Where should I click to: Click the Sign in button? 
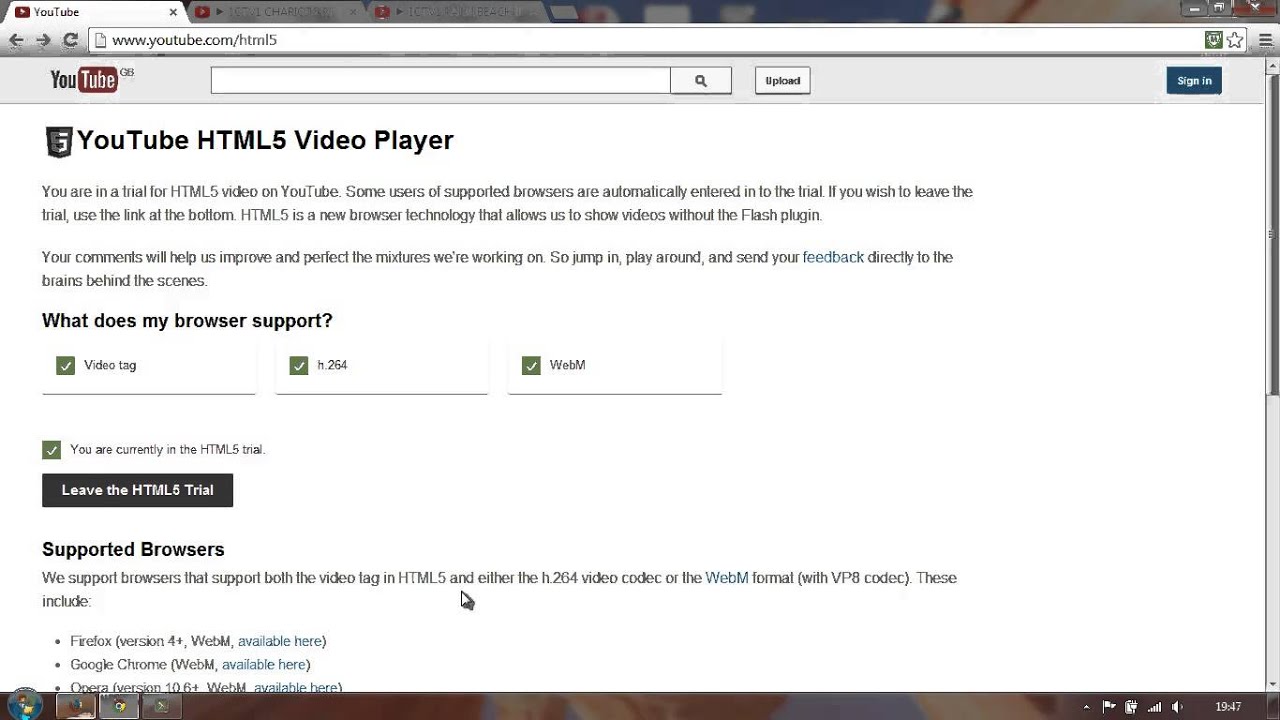1194,81
